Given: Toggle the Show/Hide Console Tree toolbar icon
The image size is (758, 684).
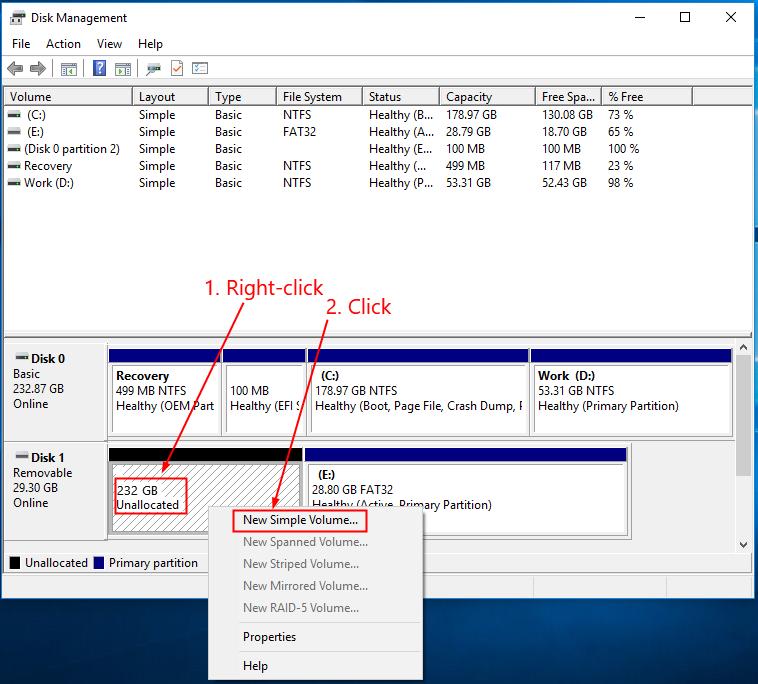Looking at the screenshot, I should click(69, 69).
